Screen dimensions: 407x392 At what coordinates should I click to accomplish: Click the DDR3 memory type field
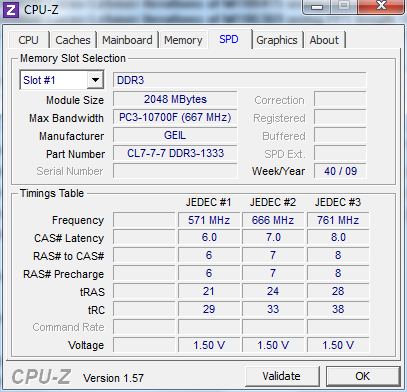click(x=239, y=80)
